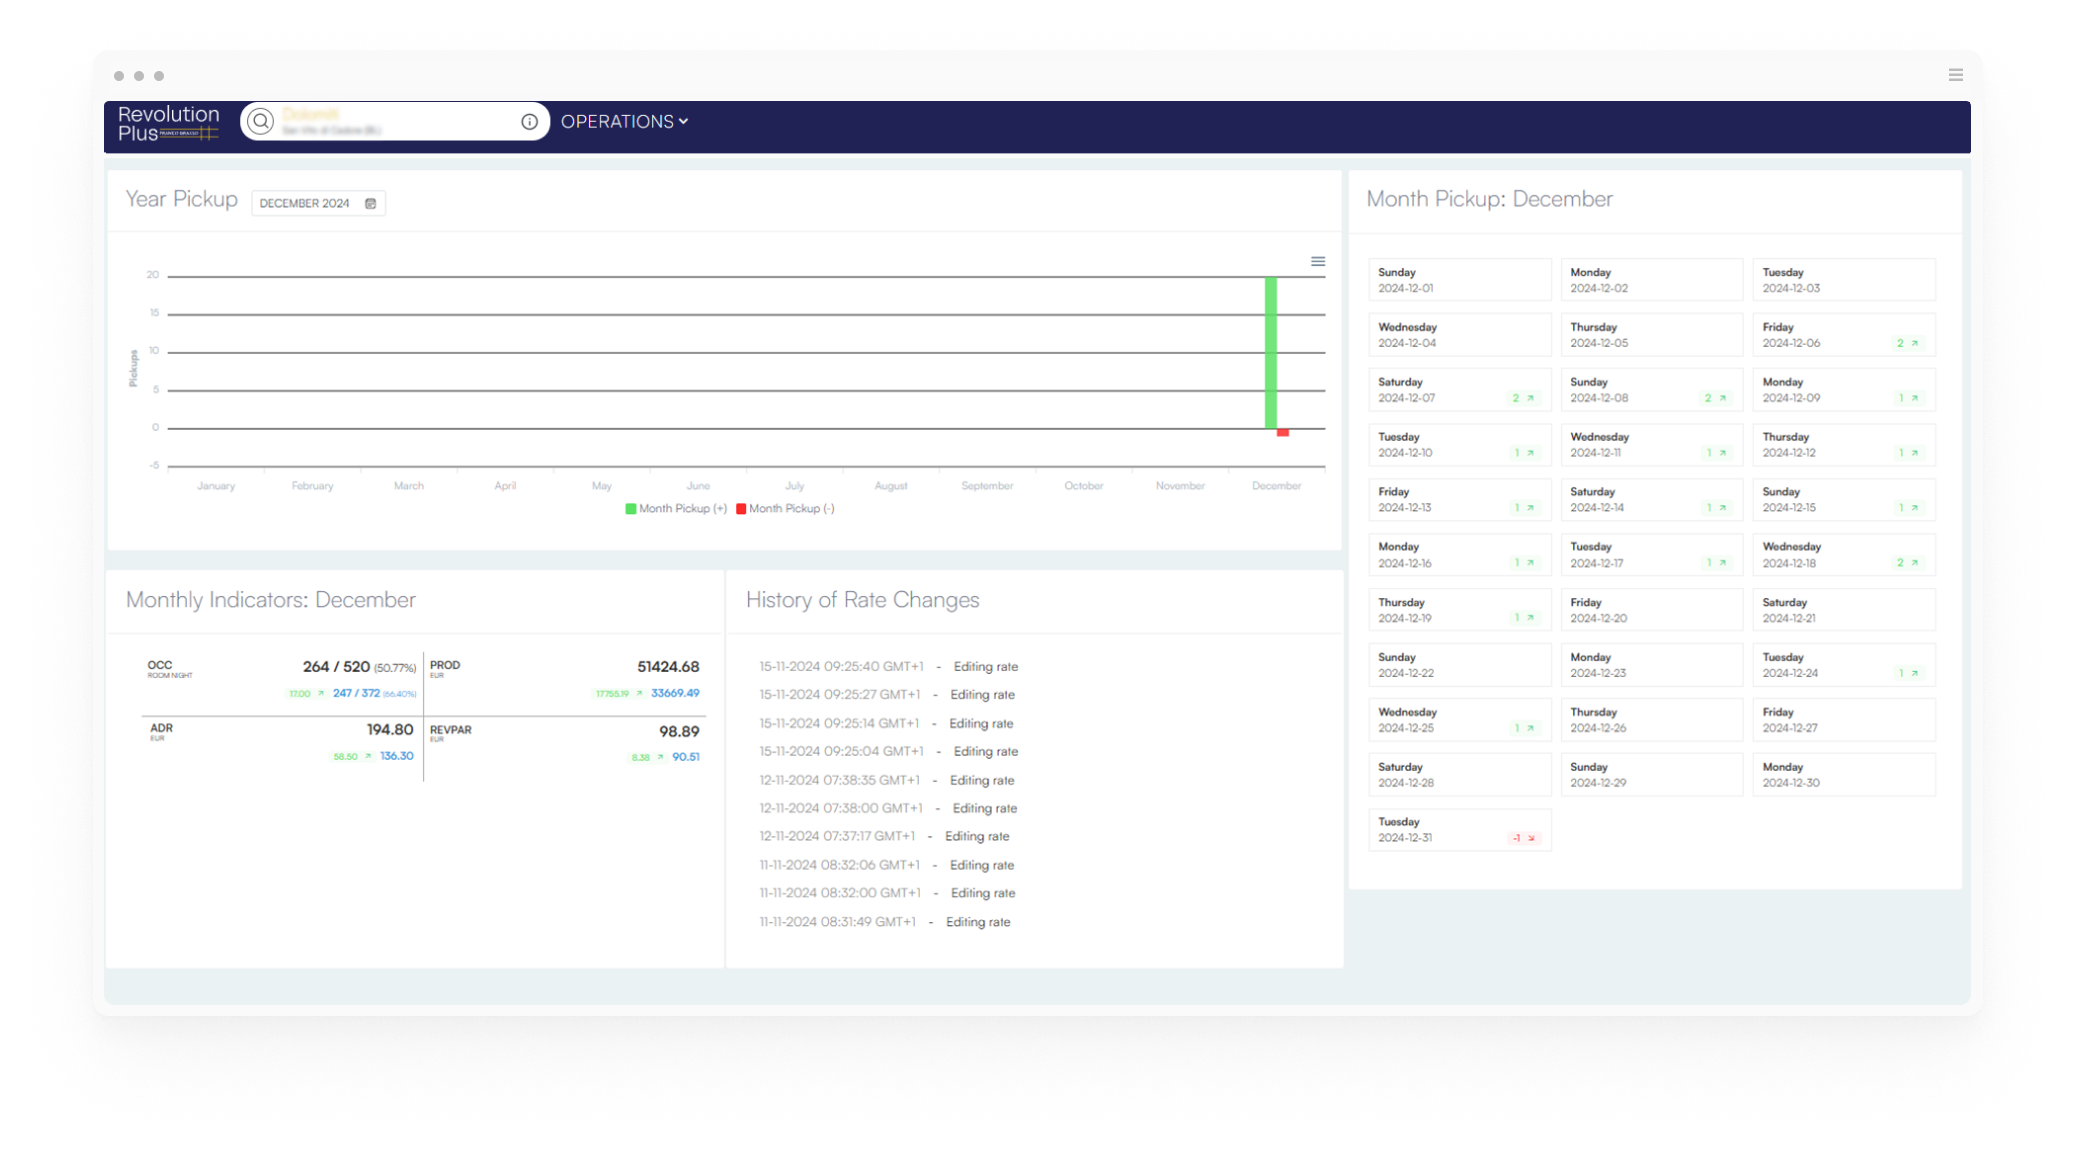Select the Wednesday 2024-12-25 day card

[1458, 720]
